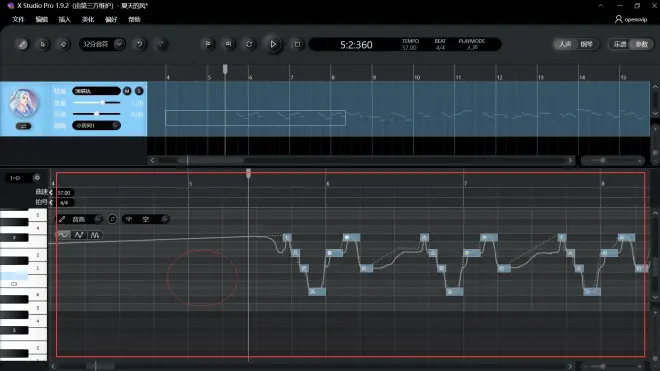Collapse the 曲速 tempo row arrow
This screenshot has height=371, width=660.
(x=51, y=192)
